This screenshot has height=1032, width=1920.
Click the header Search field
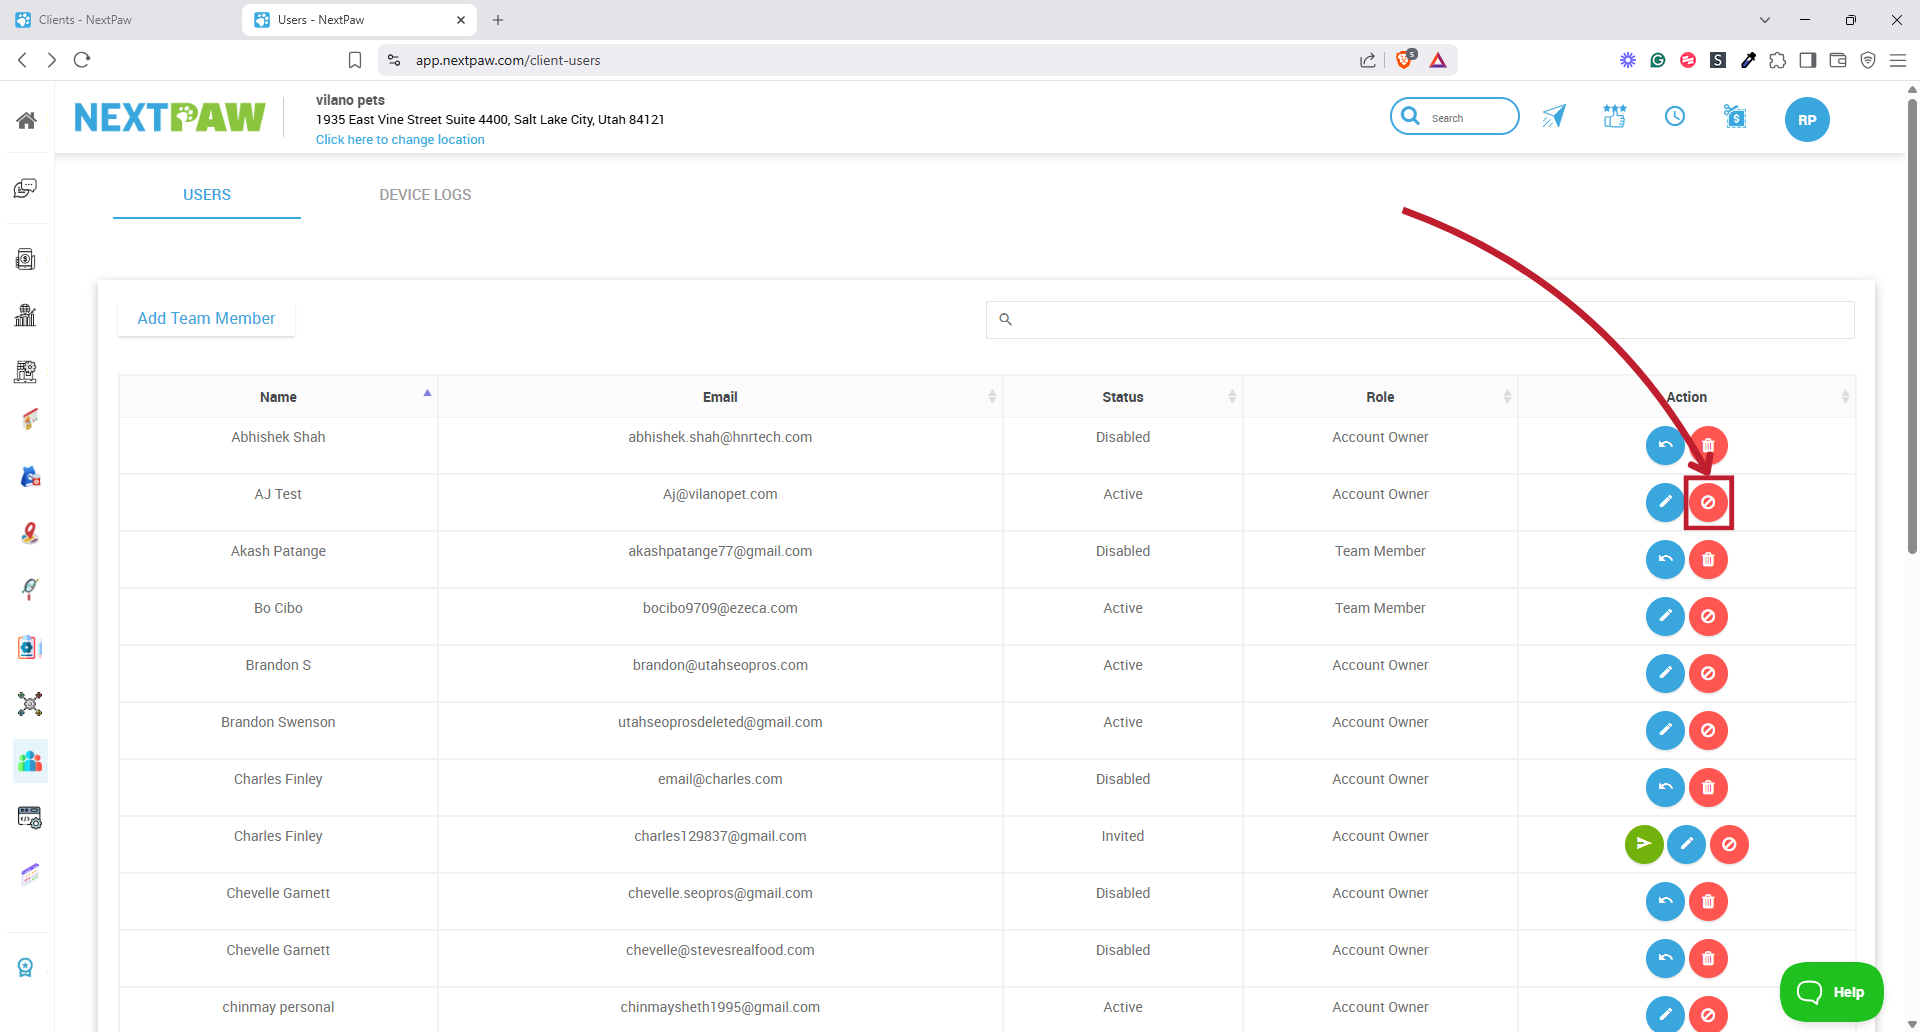pos(1455,117)
